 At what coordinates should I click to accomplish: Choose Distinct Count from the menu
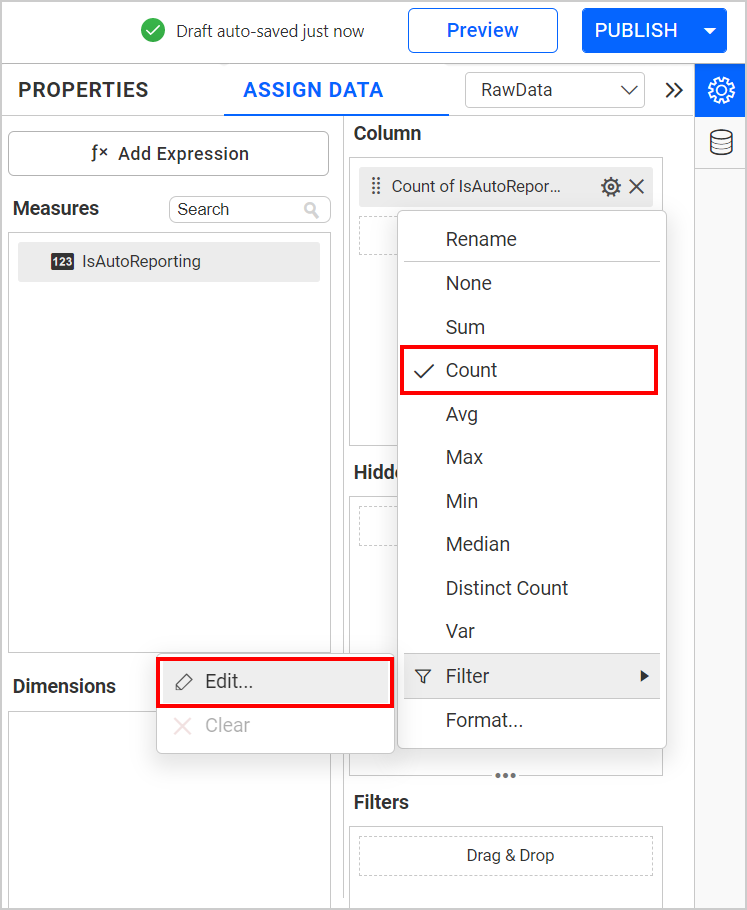pos(506,588)
